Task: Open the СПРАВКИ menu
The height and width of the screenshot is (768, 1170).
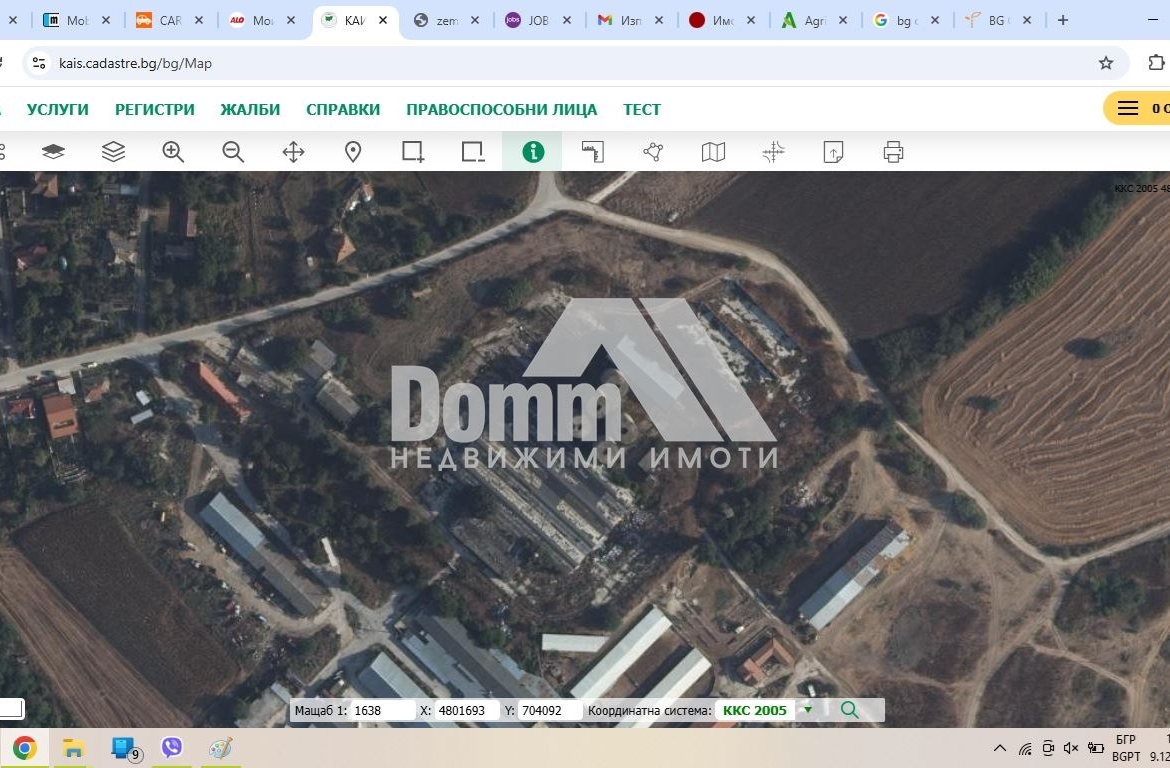Action: [x=343, y=110]
